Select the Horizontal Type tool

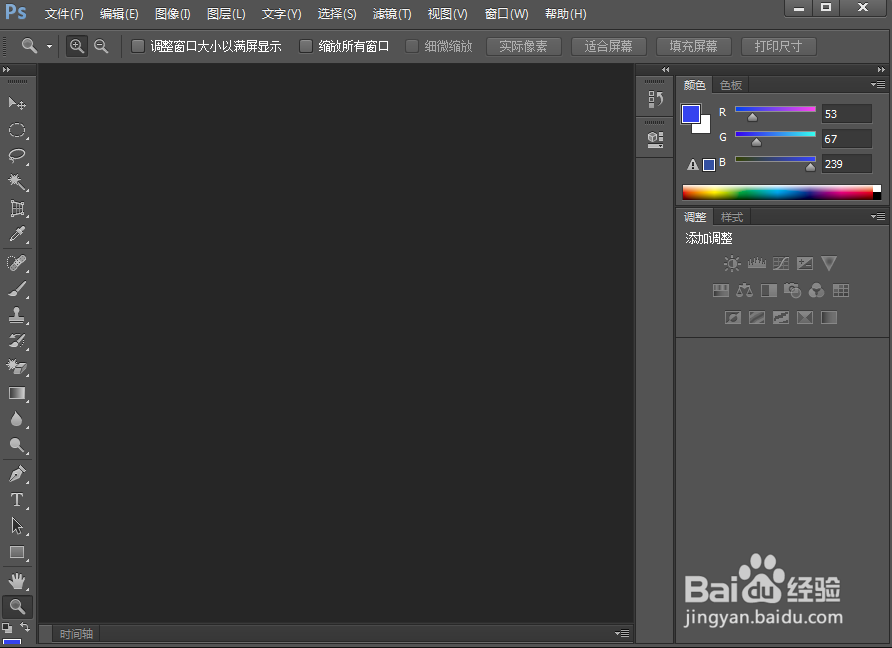(x=18, y=500)
